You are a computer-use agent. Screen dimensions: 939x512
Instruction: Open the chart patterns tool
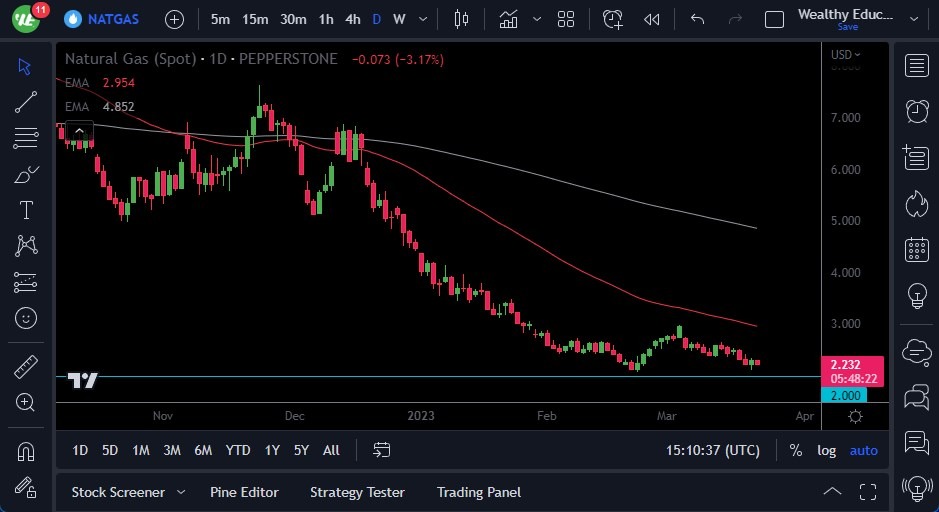(x=26, y=246)
